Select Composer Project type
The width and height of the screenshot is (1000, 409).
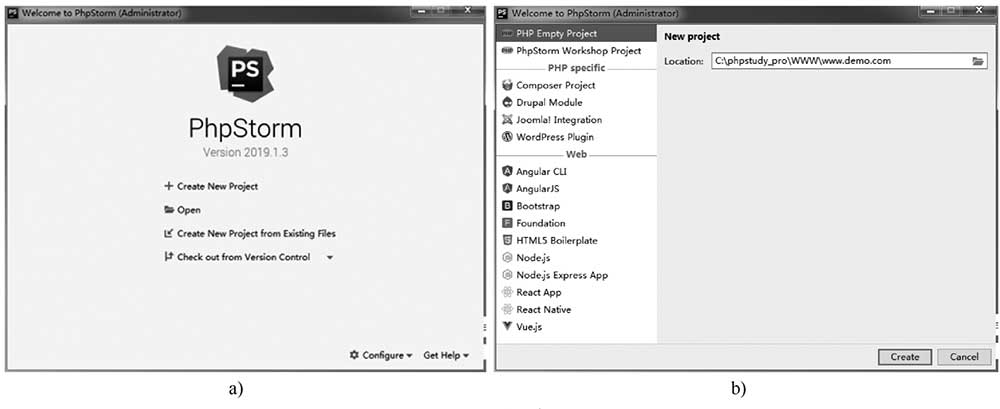click(576, 85)
